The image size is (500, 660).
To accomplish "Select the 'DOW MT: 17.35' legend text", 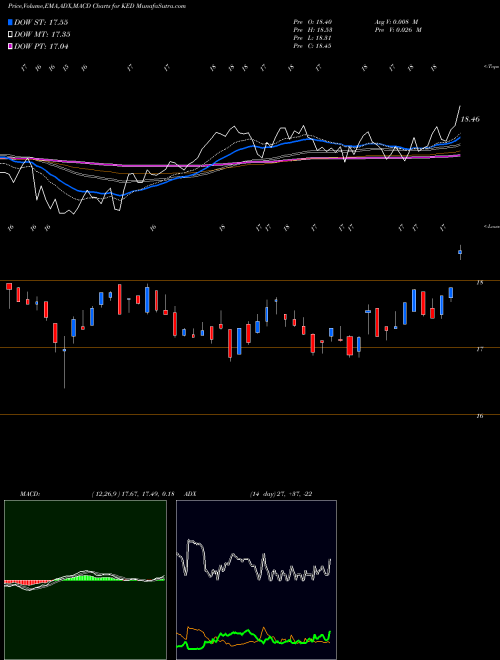I will (x=42, y=35).
